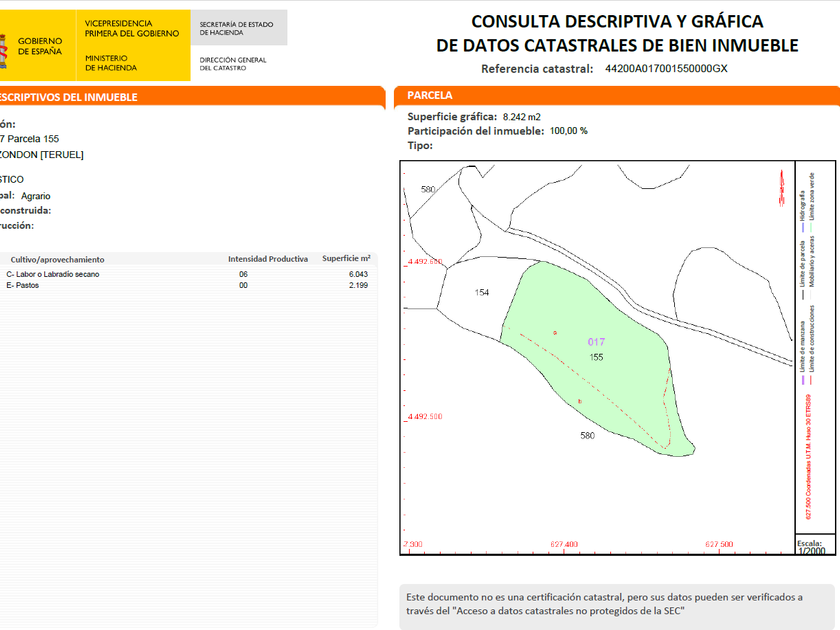Viewport: 840px width, 630px height.
Task: Click the red north arrow on map
Action: coord(779,187)
